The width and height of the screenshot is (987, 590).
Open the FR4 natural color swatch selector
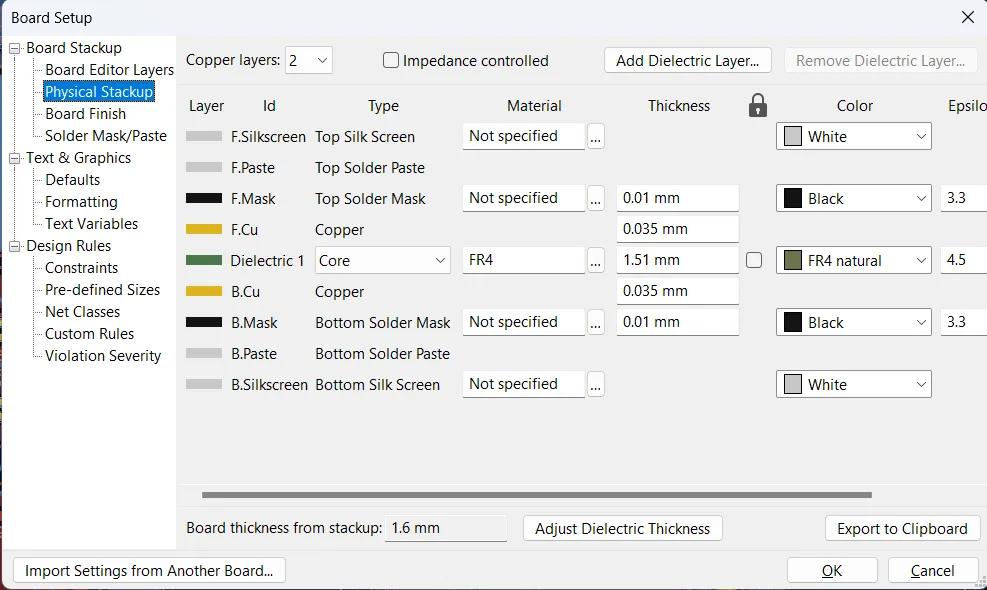click(852, 260)
